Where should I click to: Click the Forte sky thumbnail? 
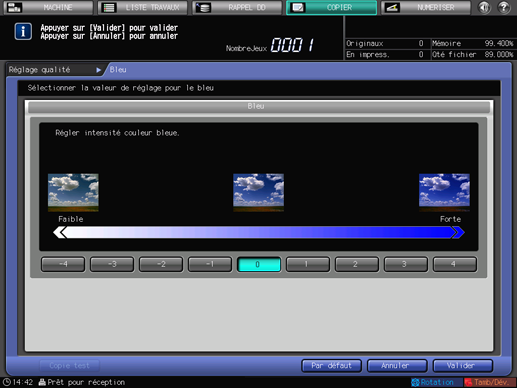pos(444,192)
